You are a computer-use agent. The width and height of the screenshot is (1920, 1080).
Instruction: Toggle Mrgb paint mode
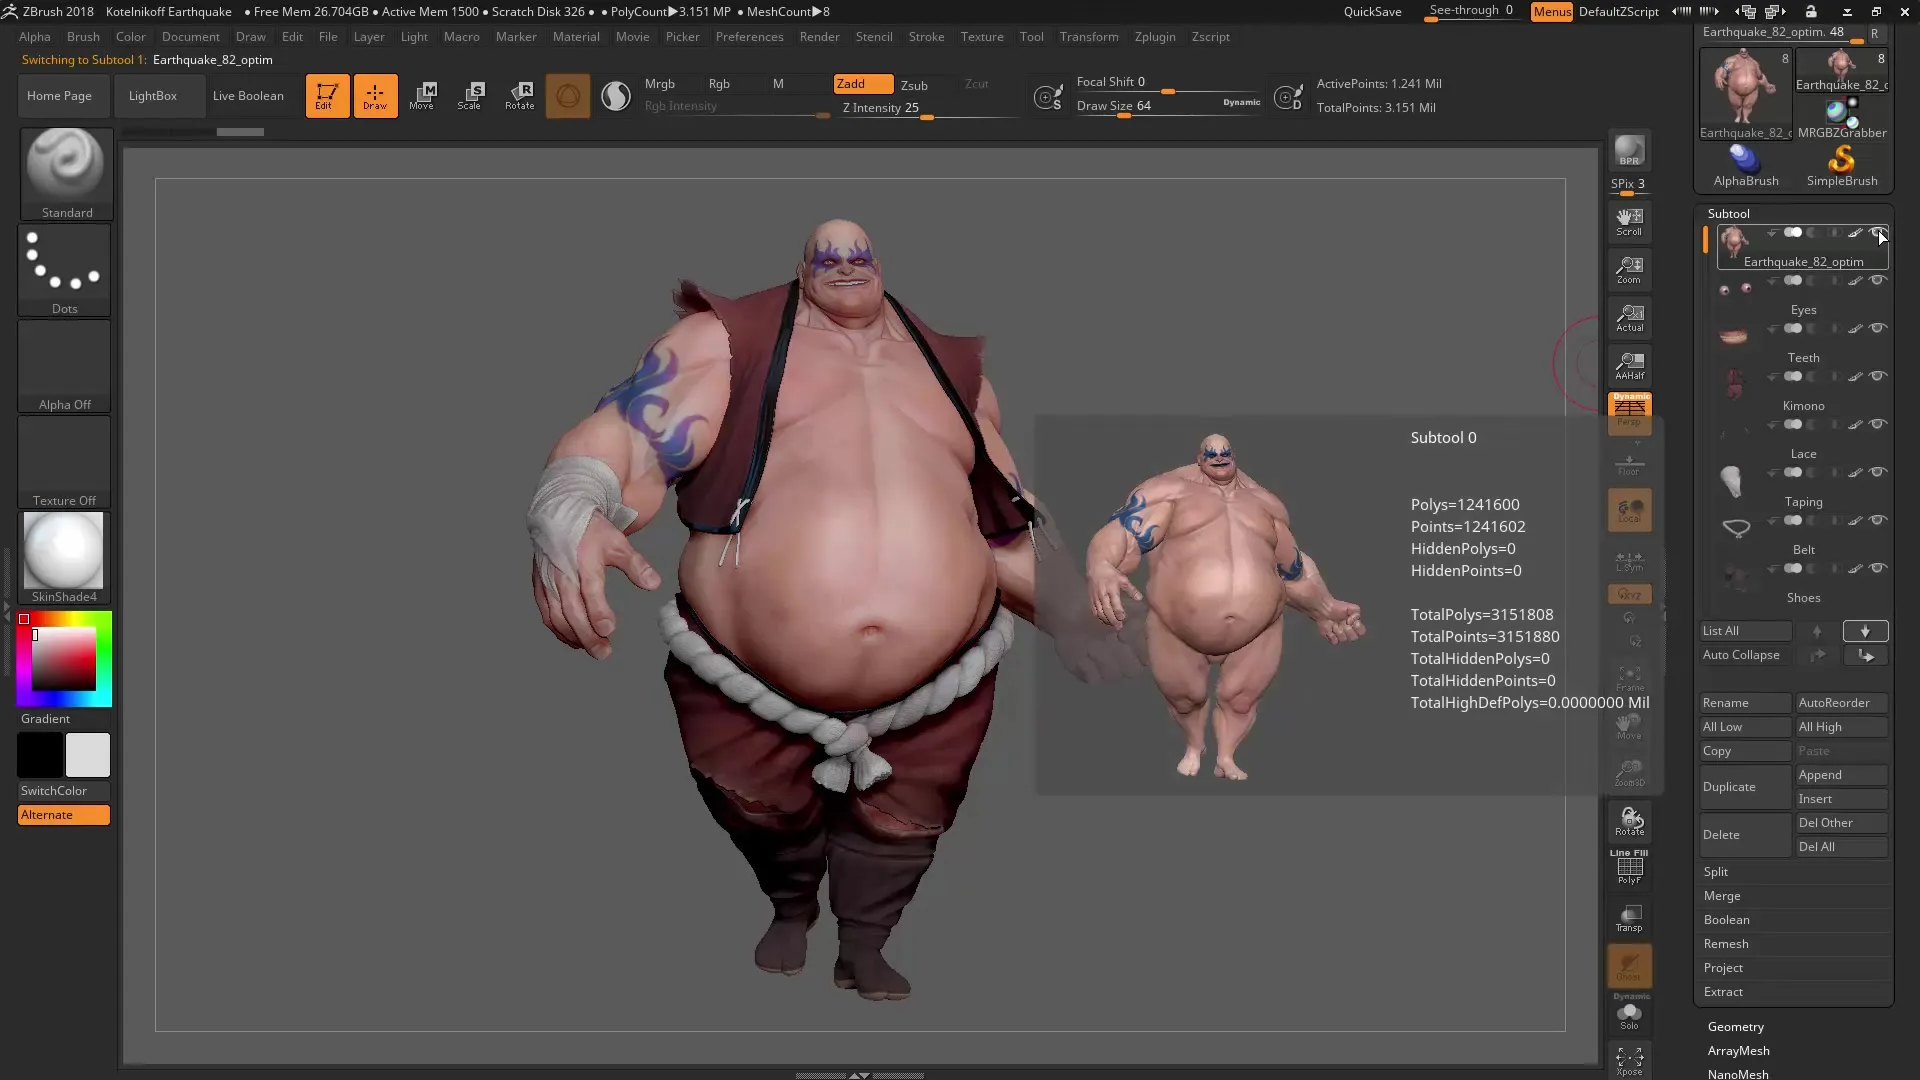point(660,84)
